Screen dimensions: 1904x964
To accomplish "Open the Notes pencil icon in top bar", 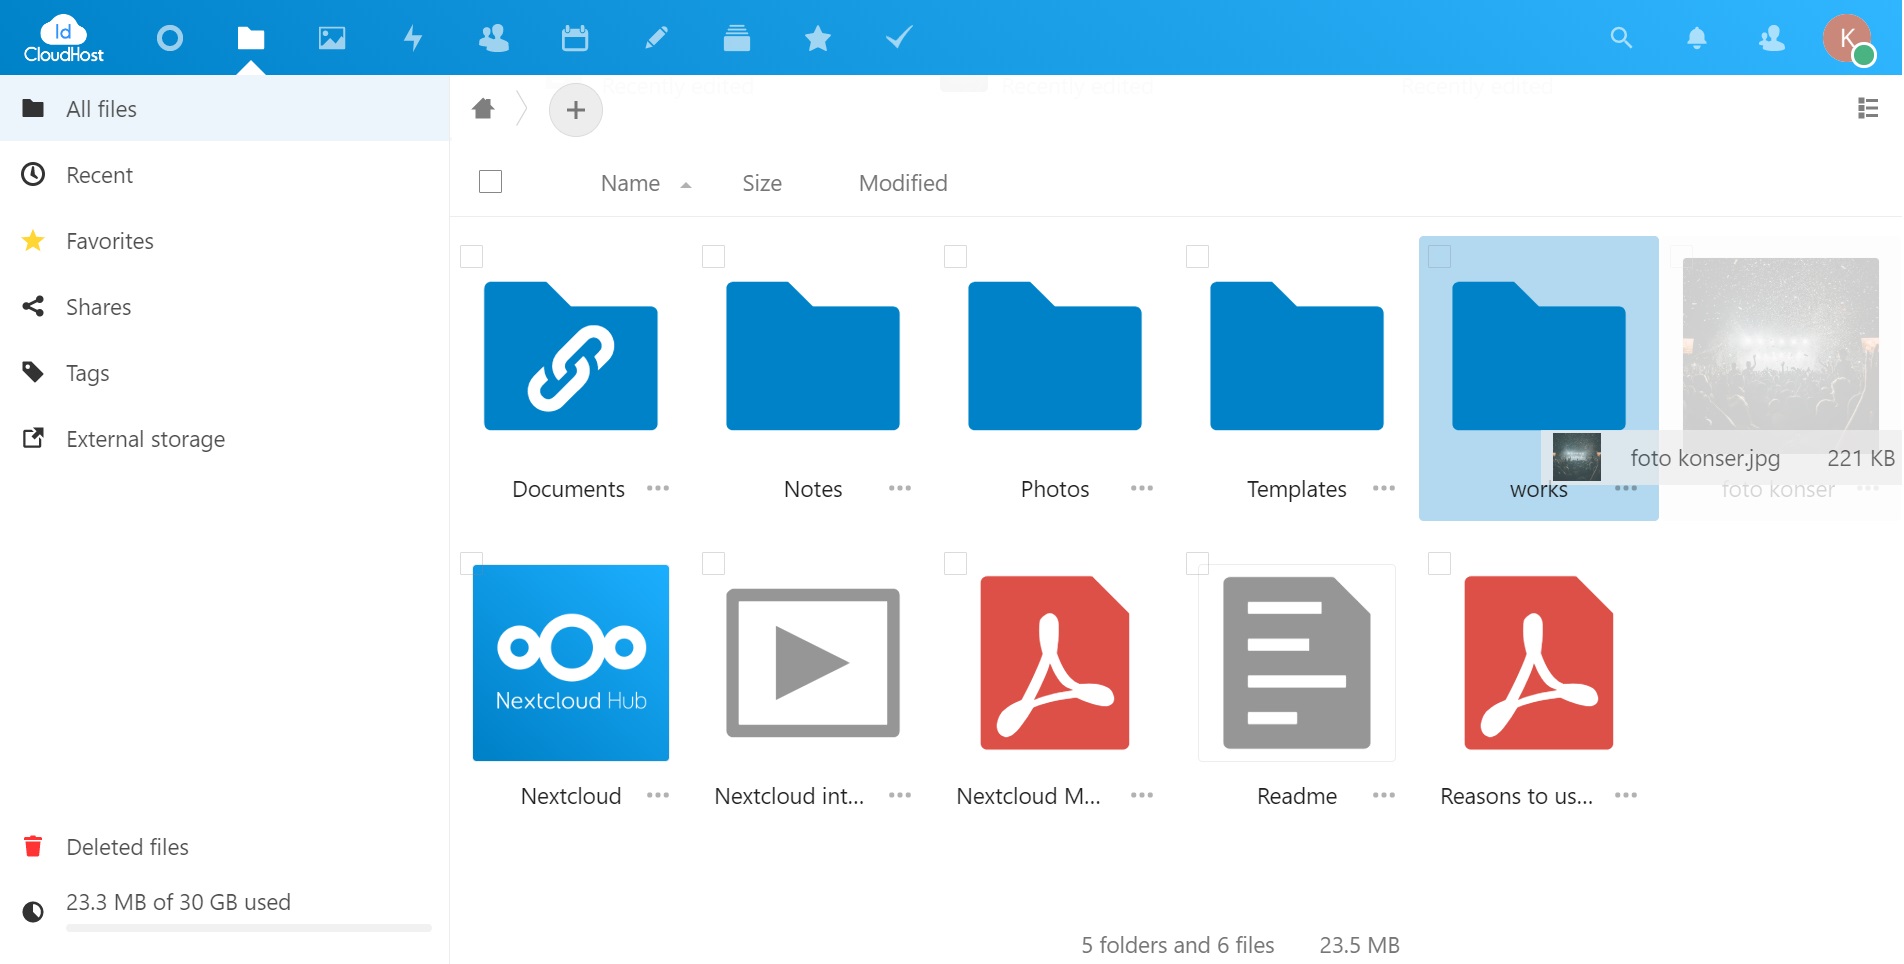I will [x=656, y=38].
